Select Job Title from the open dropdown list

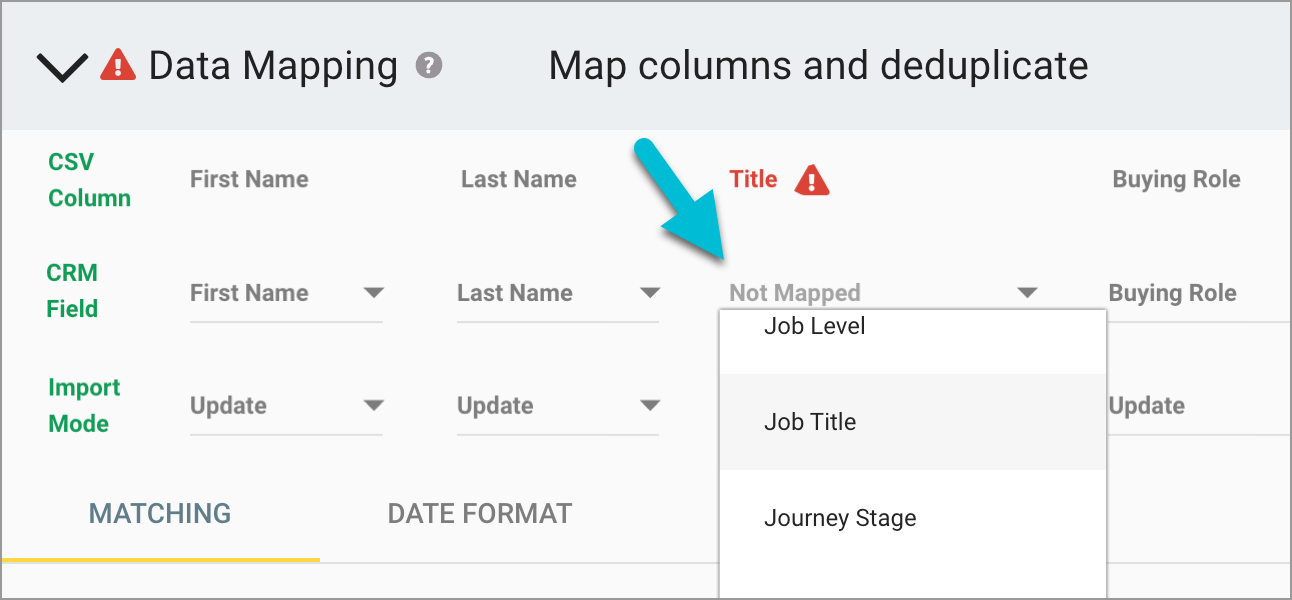coord(810,421)
